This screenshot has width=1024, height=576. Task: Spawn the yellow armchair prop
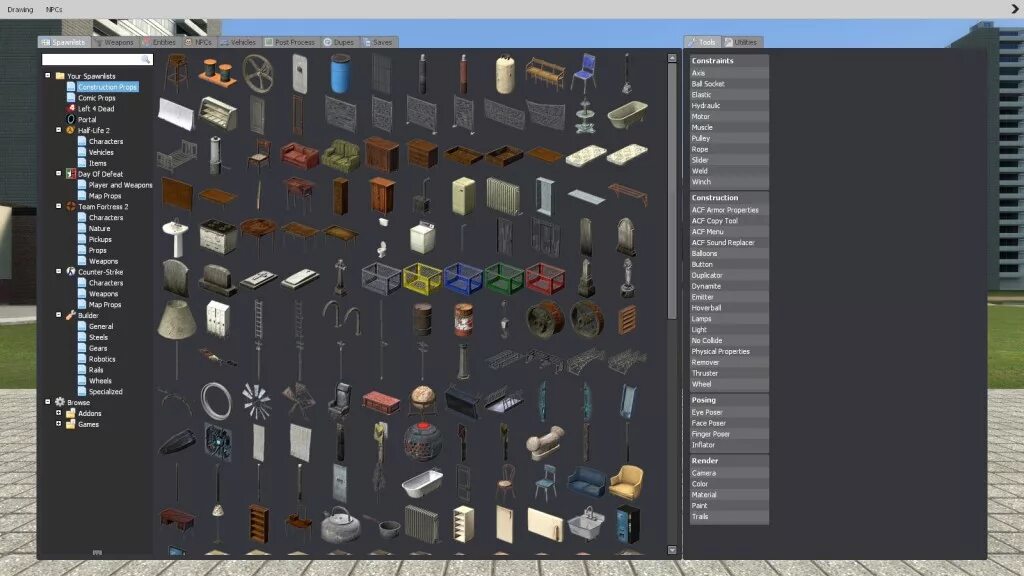pos(627,482)
